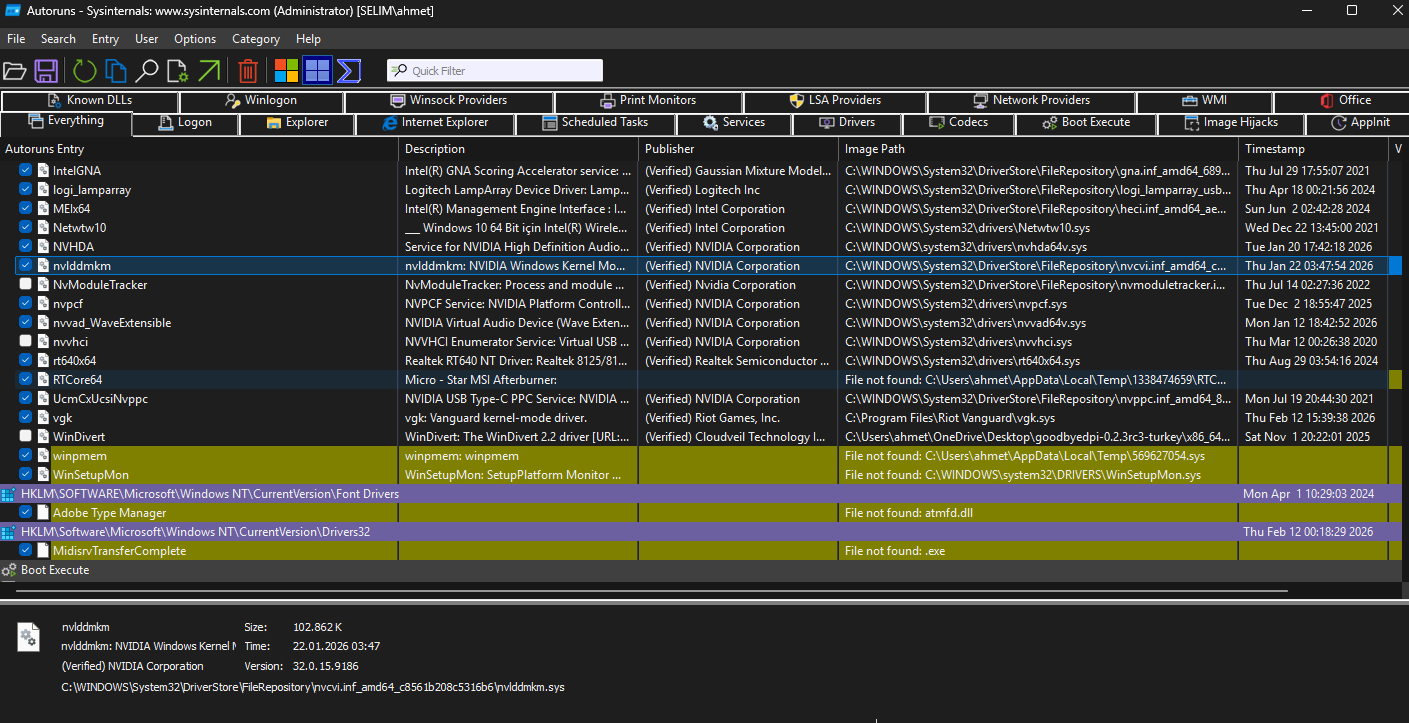Viewport: 1409px width, 723px height.
Task: Click the red Delete trash can icon
Action: click(248, 71)
